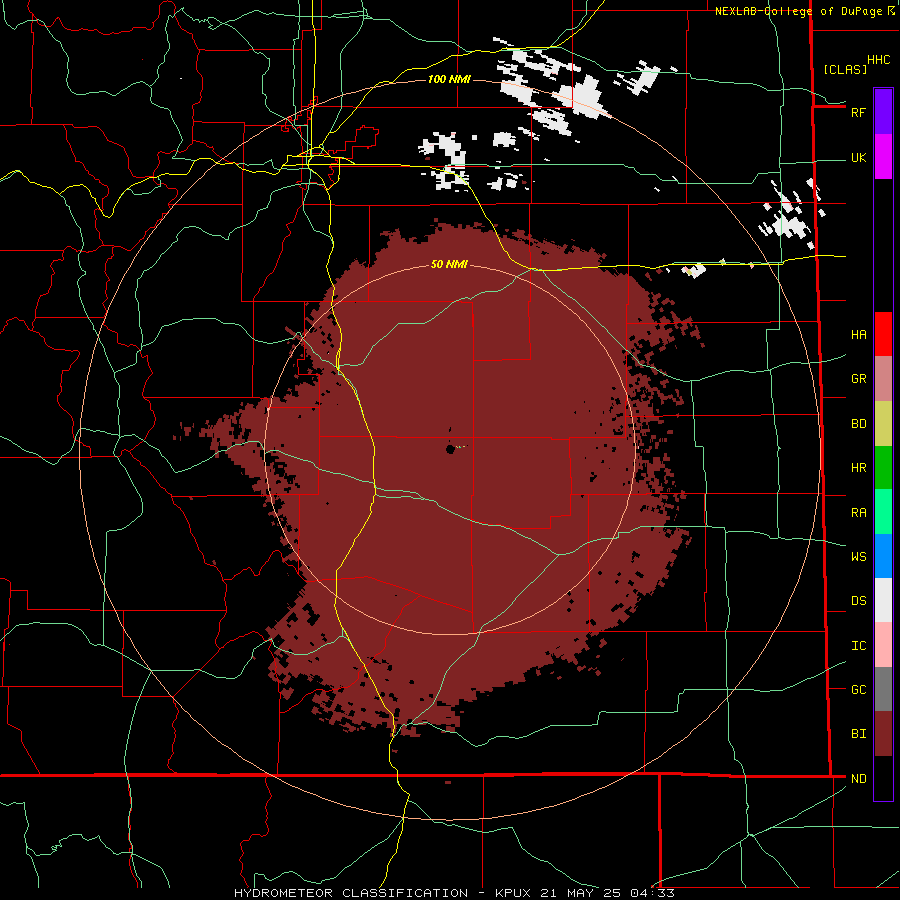This screenshot has width=900, height=900.
Task: Click the 'IC' legend label
Action: click(858, 646)
